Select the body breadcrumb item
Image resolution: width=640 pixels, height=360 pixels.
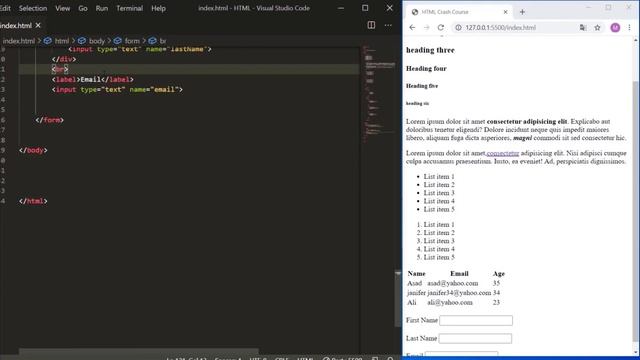click(97, 41)
